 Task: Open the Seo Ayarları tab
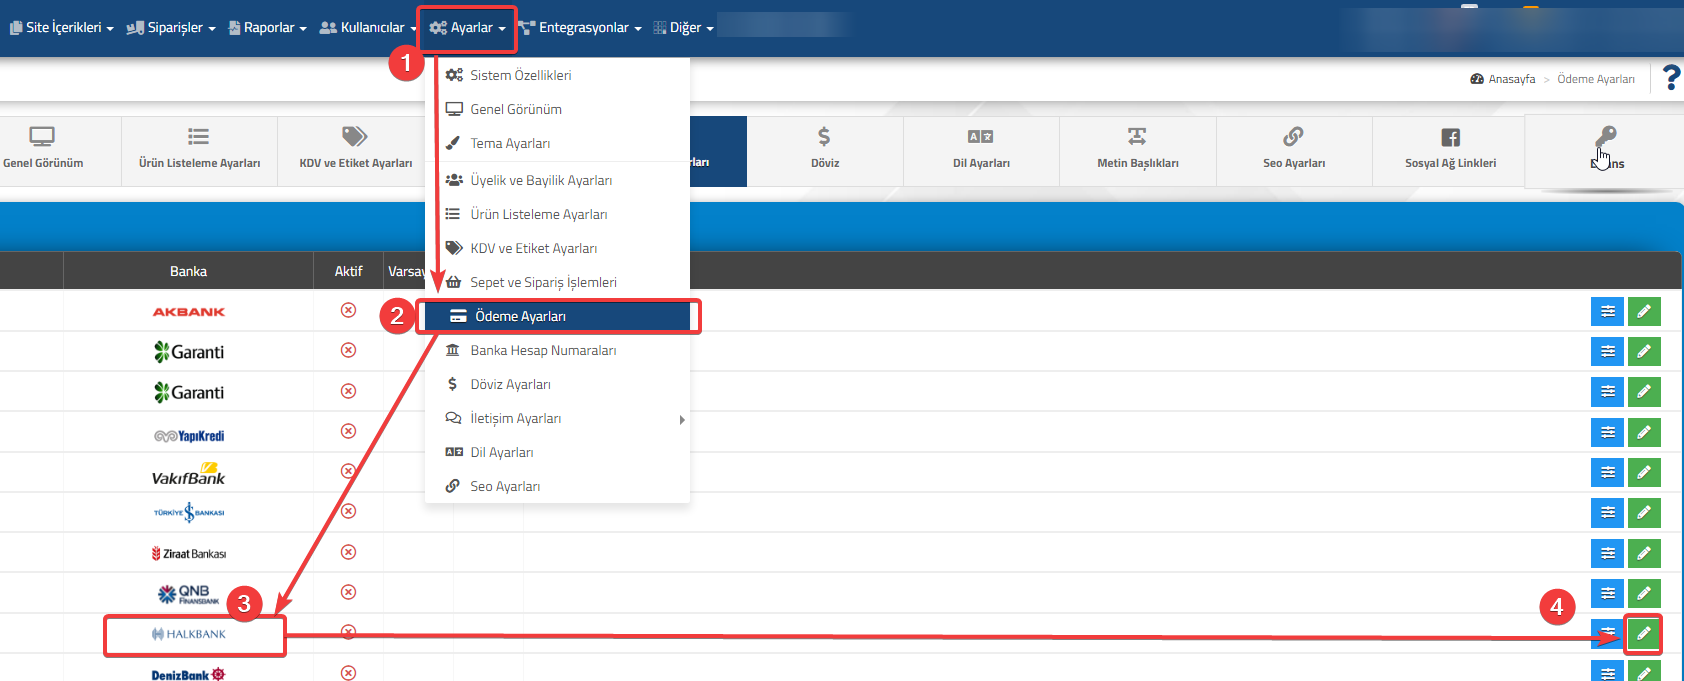tap(1294, 150)
